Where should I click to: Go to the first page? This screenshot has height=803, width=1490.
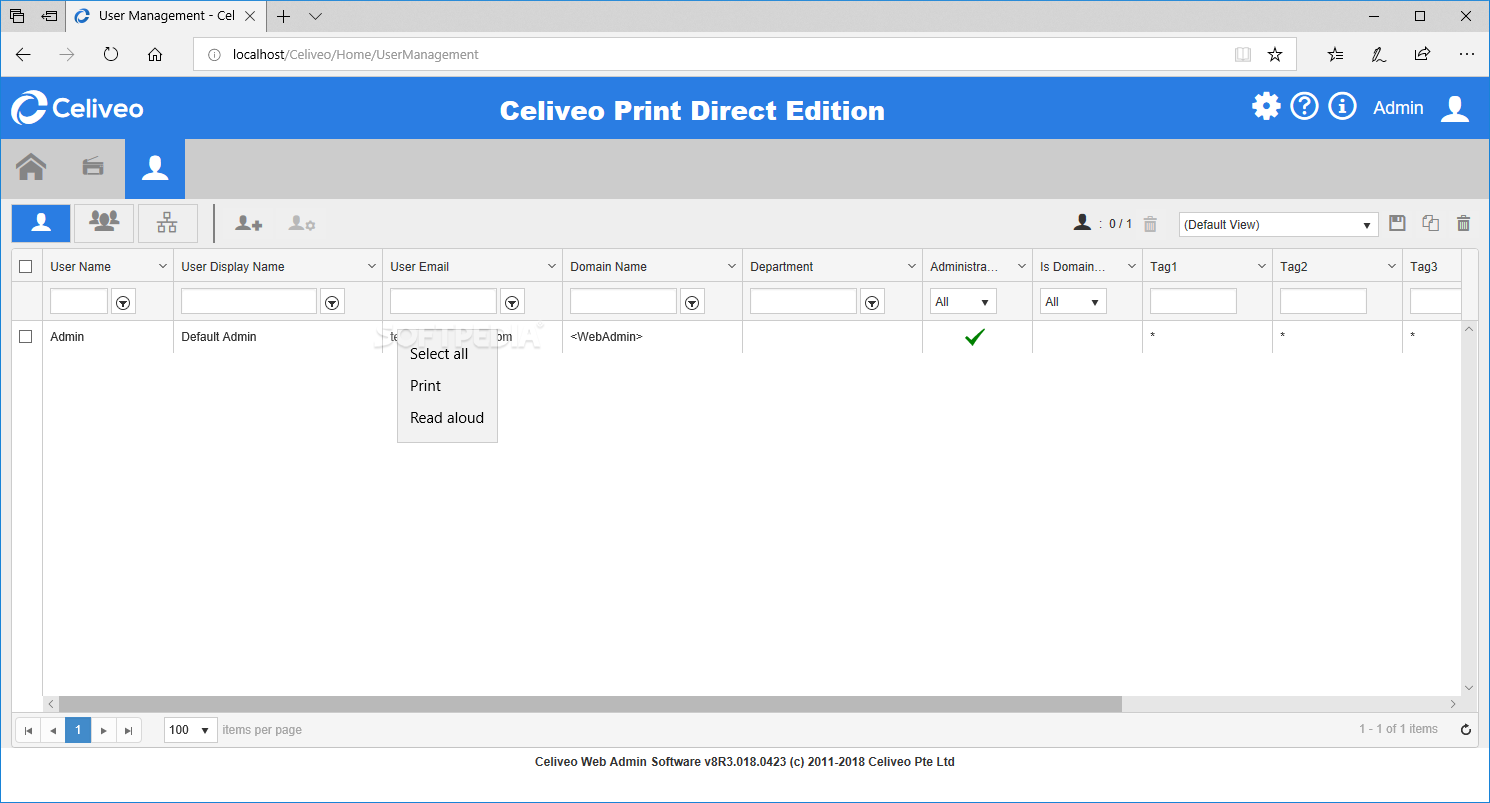pyautogui.click(x=28, y=730)
